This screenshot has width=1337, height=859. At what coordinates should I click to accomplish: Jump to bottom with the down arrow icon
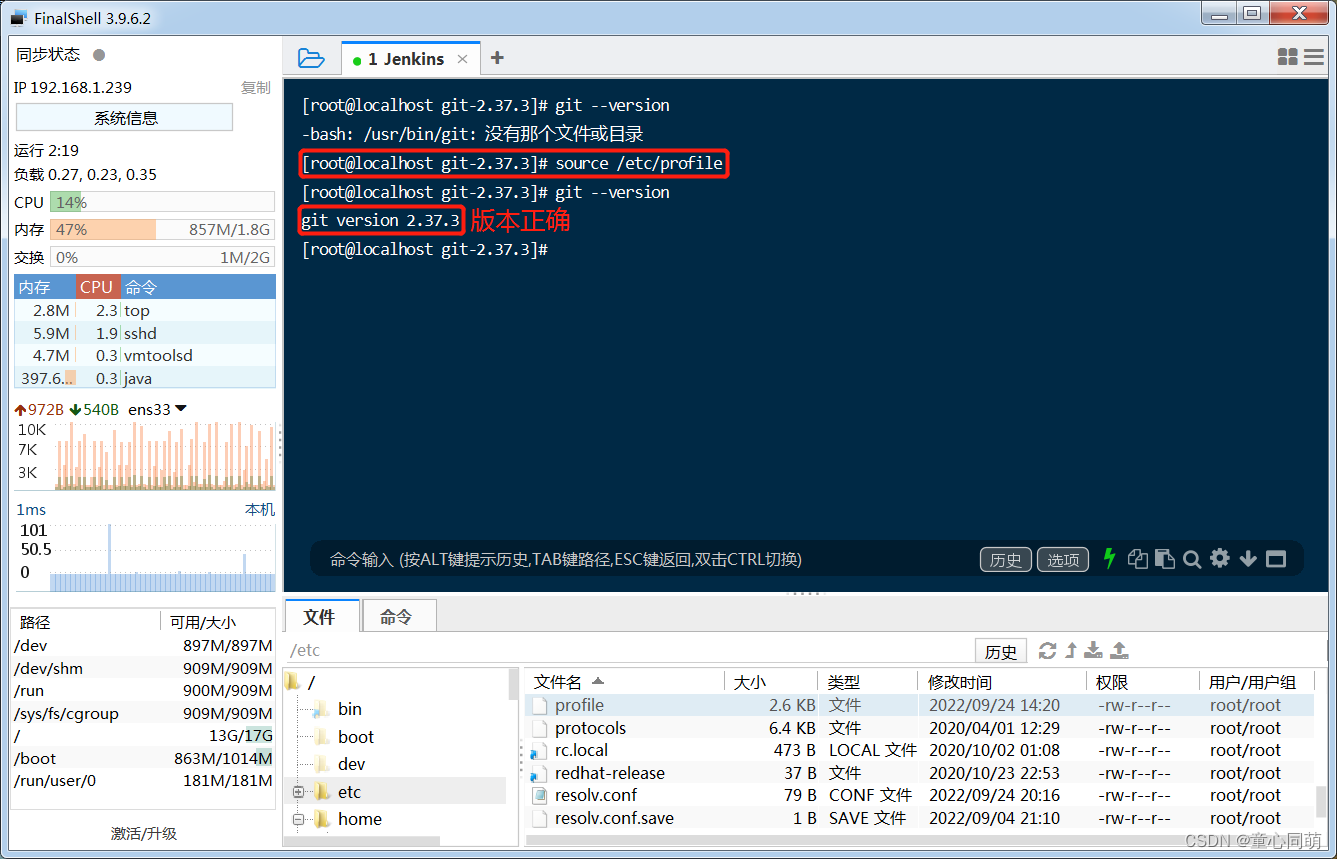tap(1248, 559)
